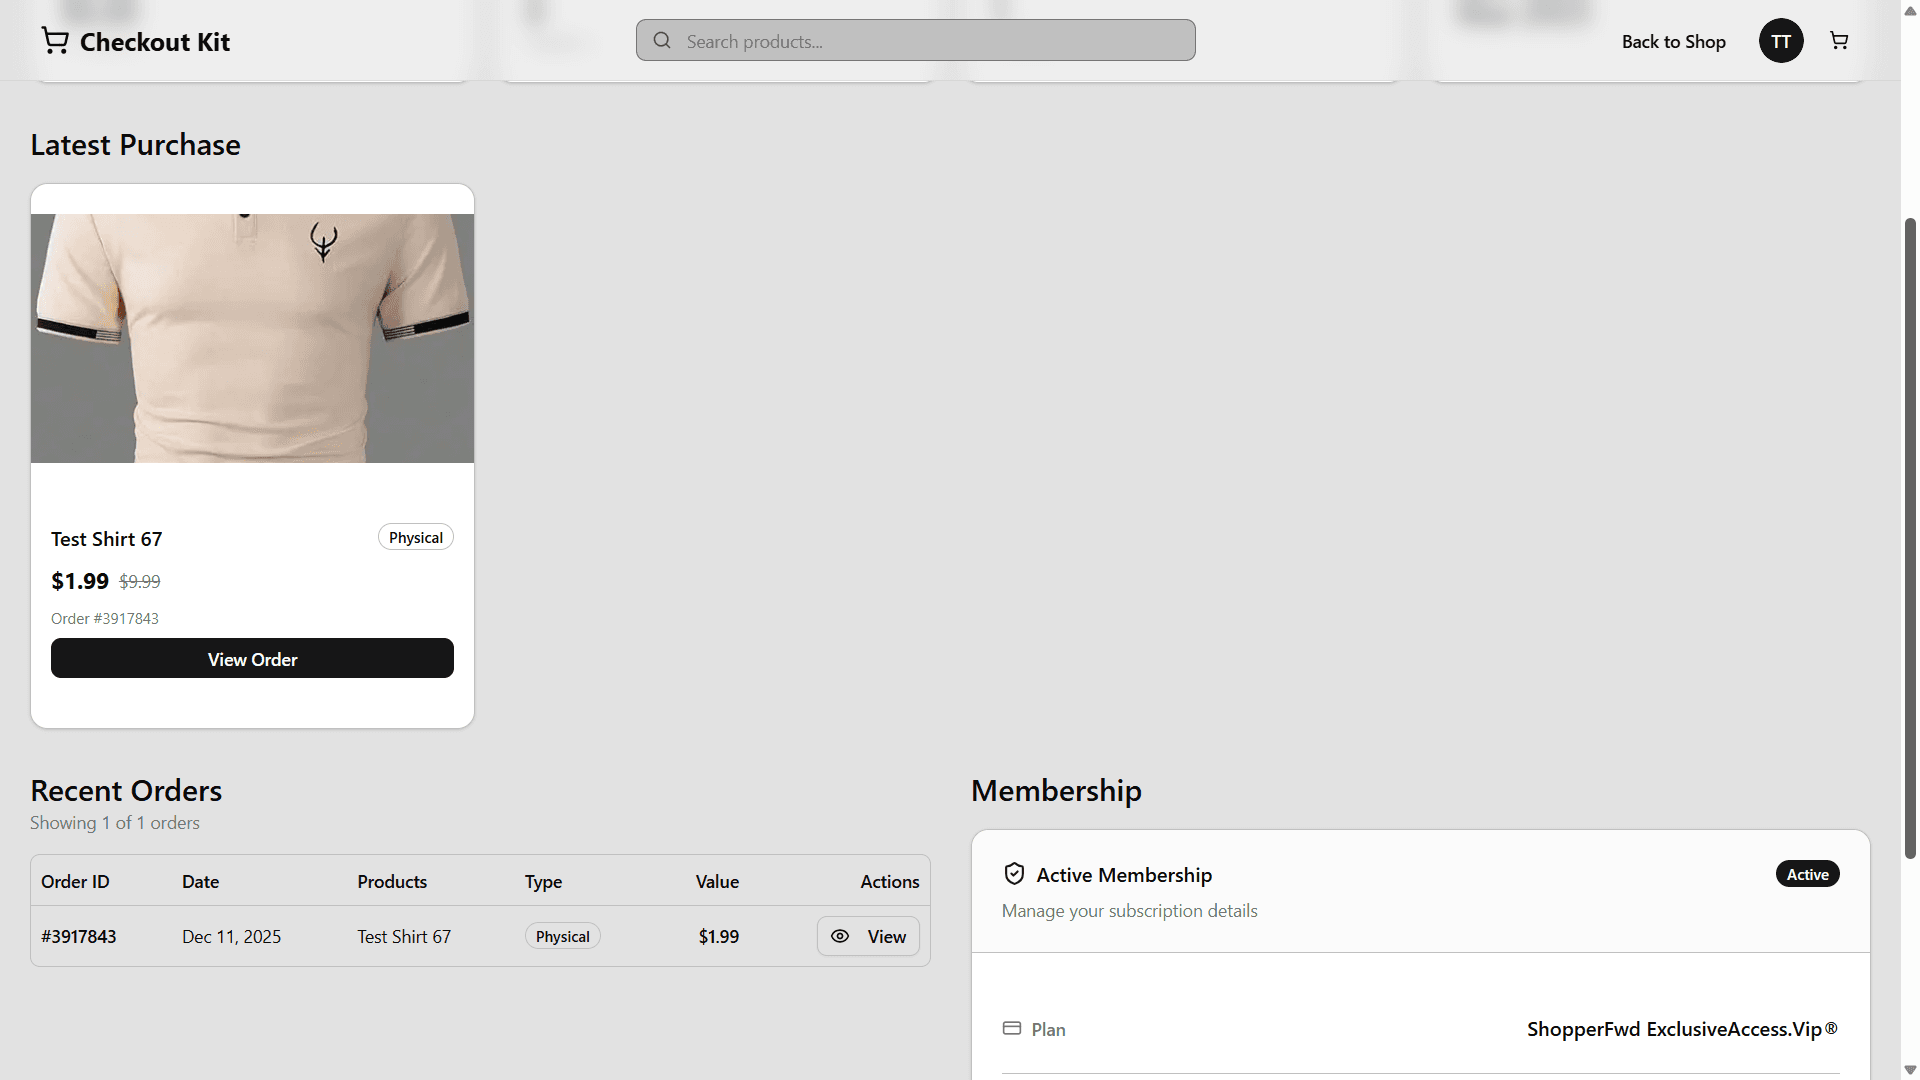The image size is (1920, 1080).
Task: Click the eye icon on the View action
Action: coord(840,936)
